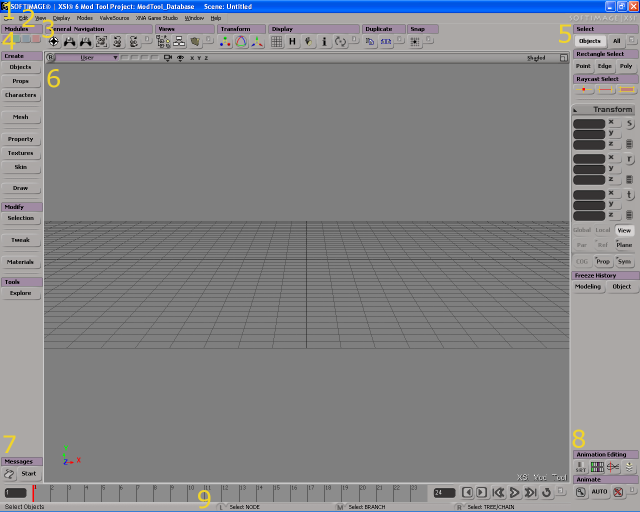
Task: Click the third Views toolbar icon
Action: [195, 42]
